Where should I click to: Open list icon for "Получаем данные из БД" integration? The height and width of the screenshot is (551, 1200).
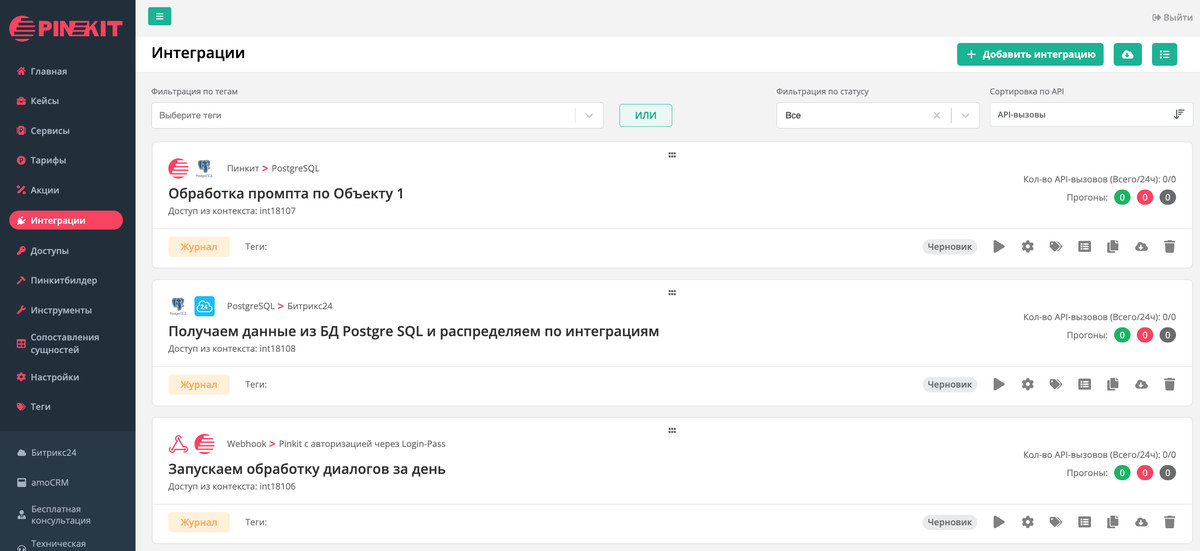pos(1084,384)
